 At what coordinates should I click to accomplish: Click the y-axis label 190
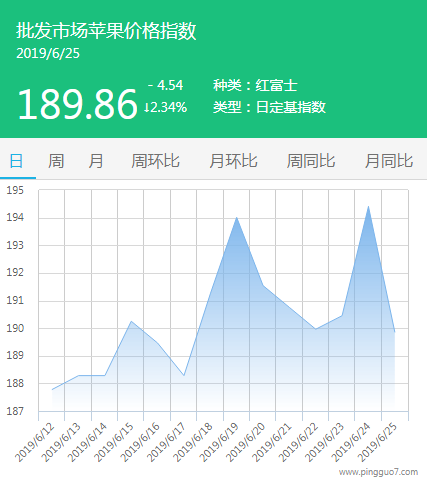click(x=15, y=328)
